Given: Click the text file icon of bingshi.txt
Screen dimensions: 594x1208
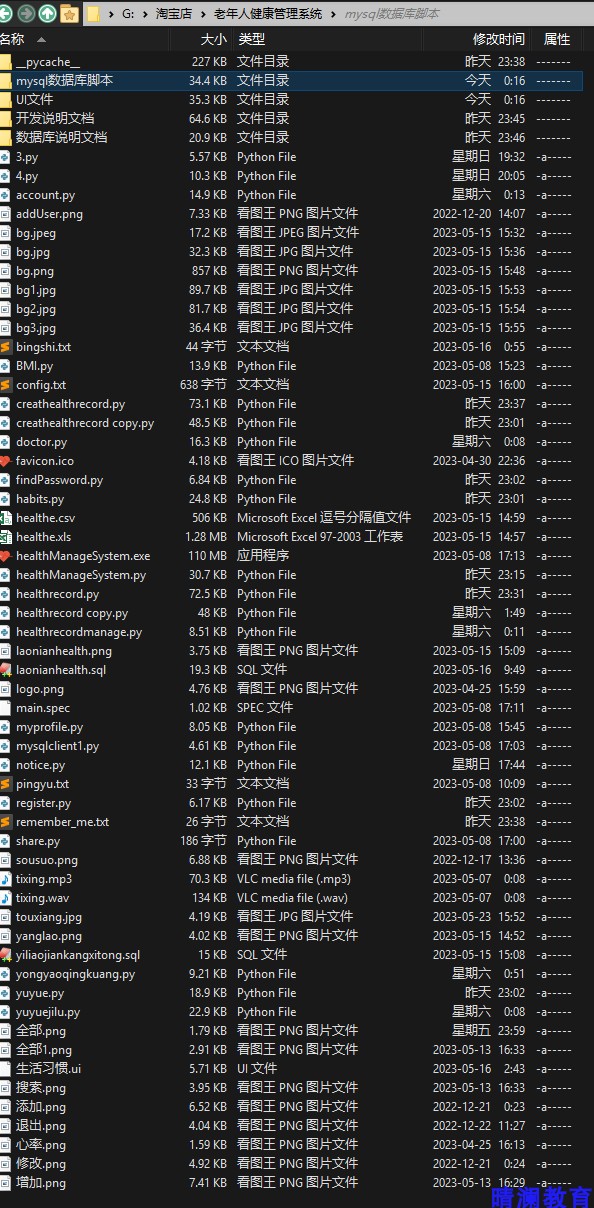Looking at the screenshot, I should 5,347.
